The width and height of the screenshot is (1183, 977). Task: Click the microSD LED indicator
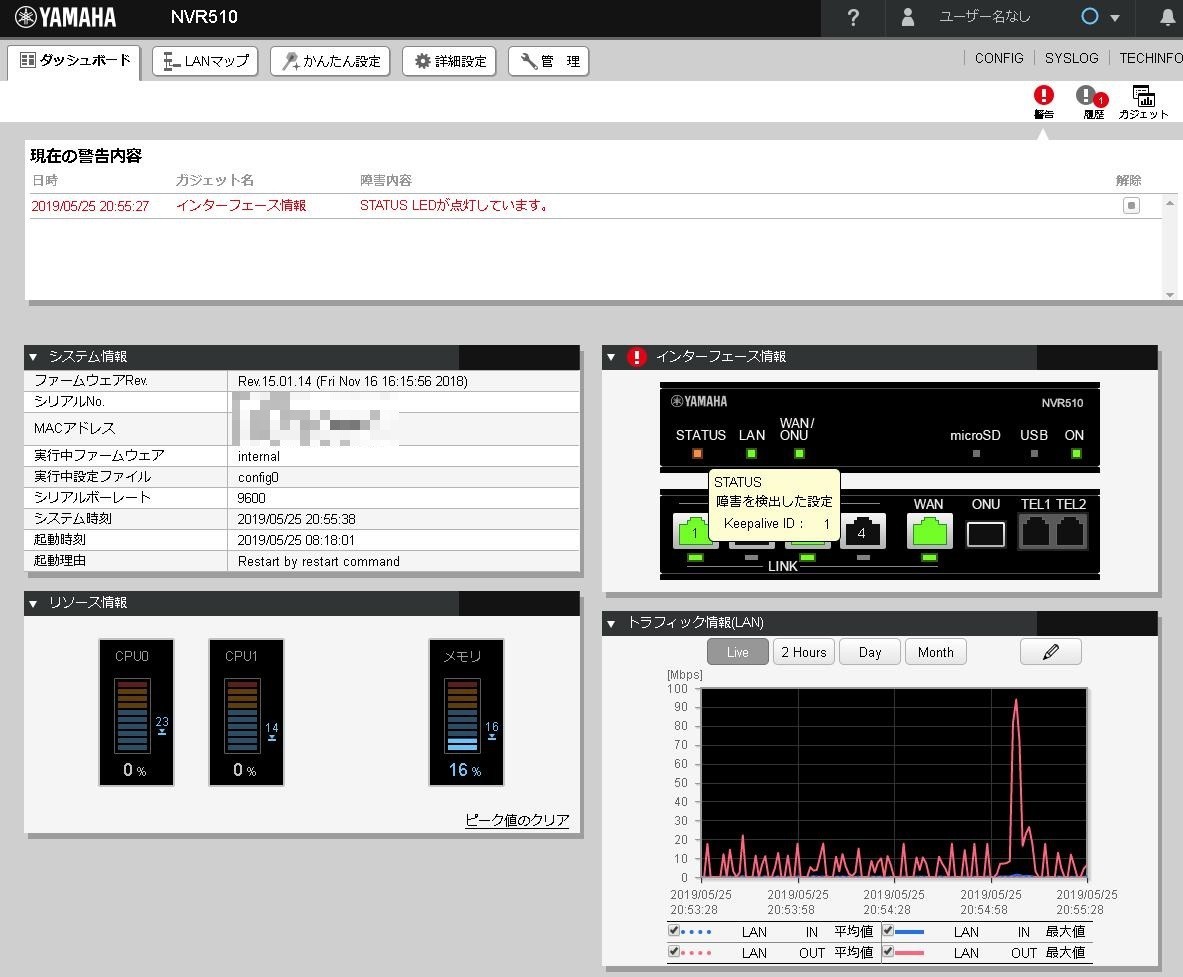(x=976, y=453)
